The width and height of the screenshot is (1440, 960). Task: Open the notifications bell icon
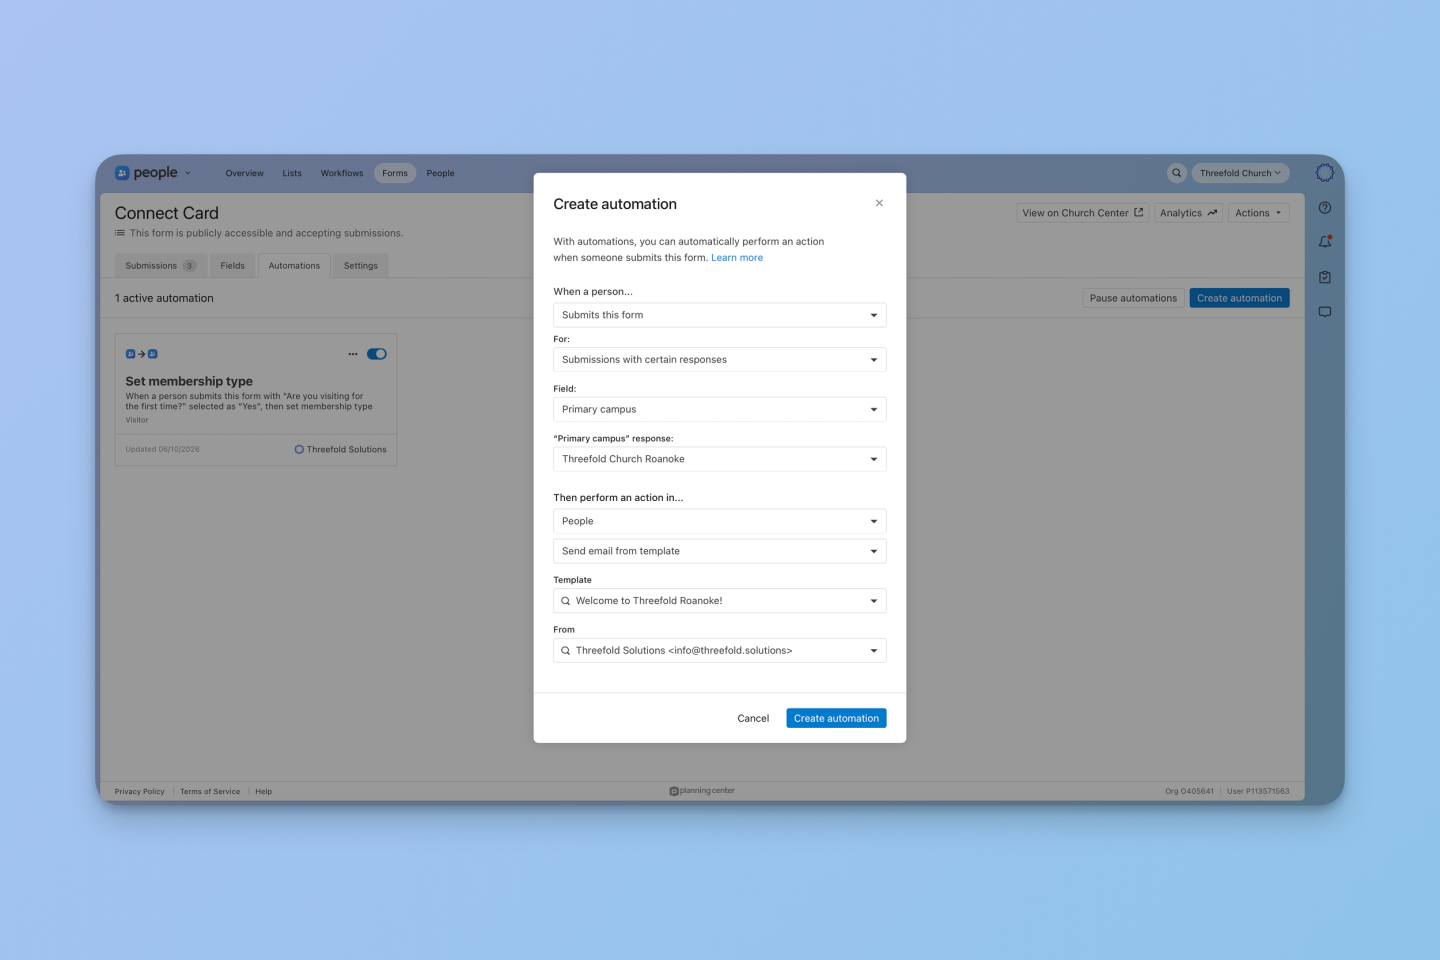click(x=1325, y=242)
